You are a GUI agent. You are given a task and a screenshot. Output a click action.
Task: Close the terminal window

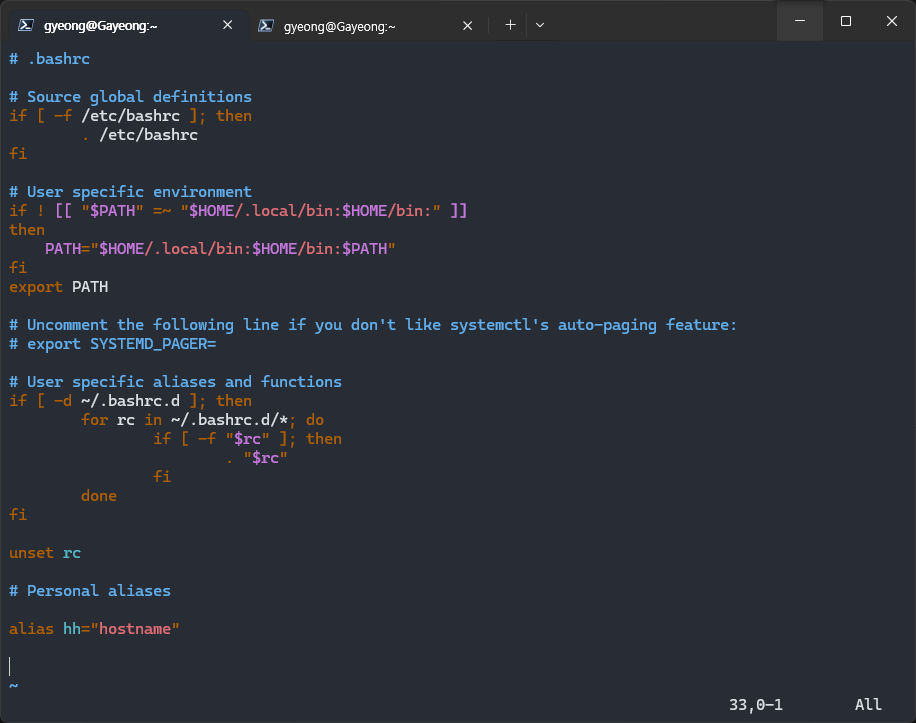(892, 21)
